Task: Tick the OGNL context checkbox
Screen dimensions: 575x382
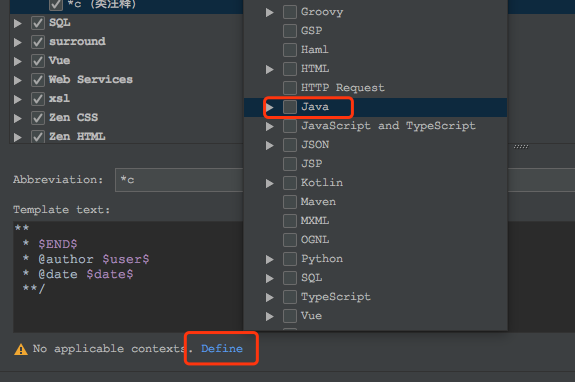Action: tap(290, 240)
